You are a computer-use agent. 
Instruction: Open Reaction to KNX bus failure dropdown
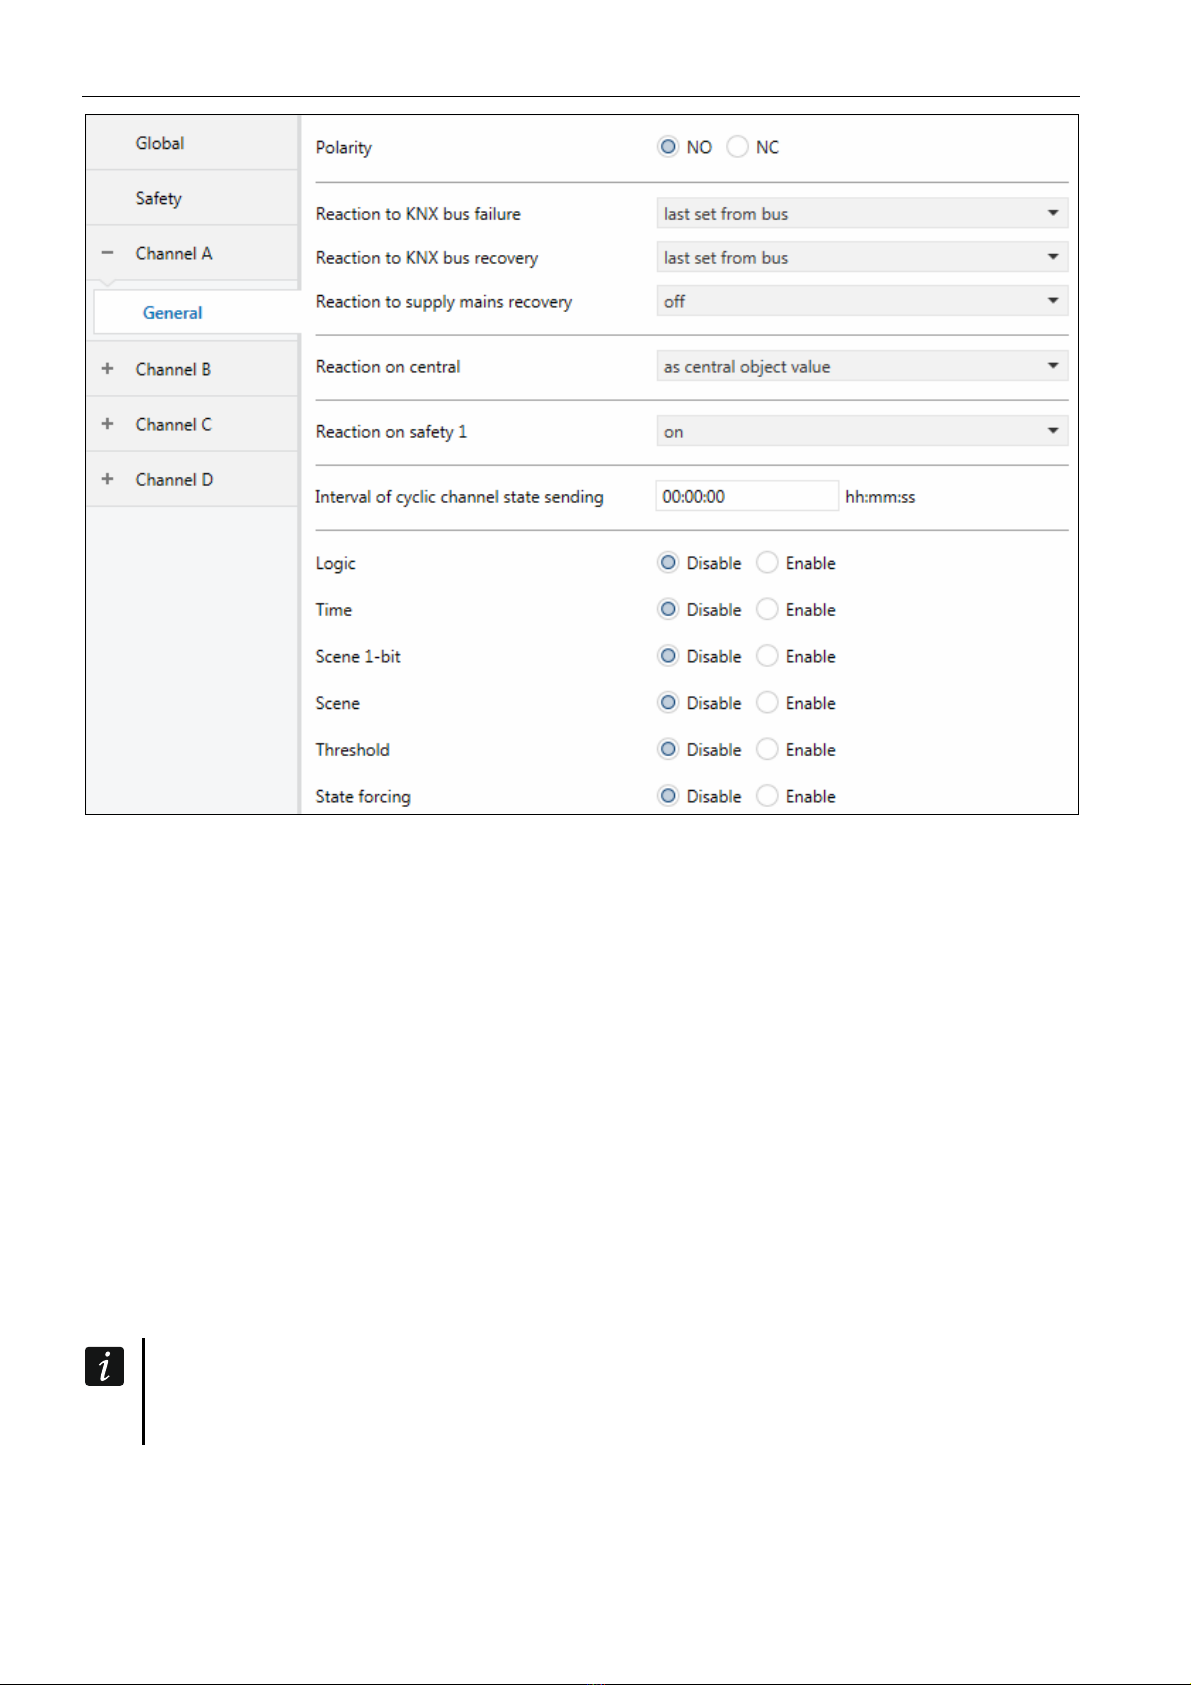tap(862, 213)
